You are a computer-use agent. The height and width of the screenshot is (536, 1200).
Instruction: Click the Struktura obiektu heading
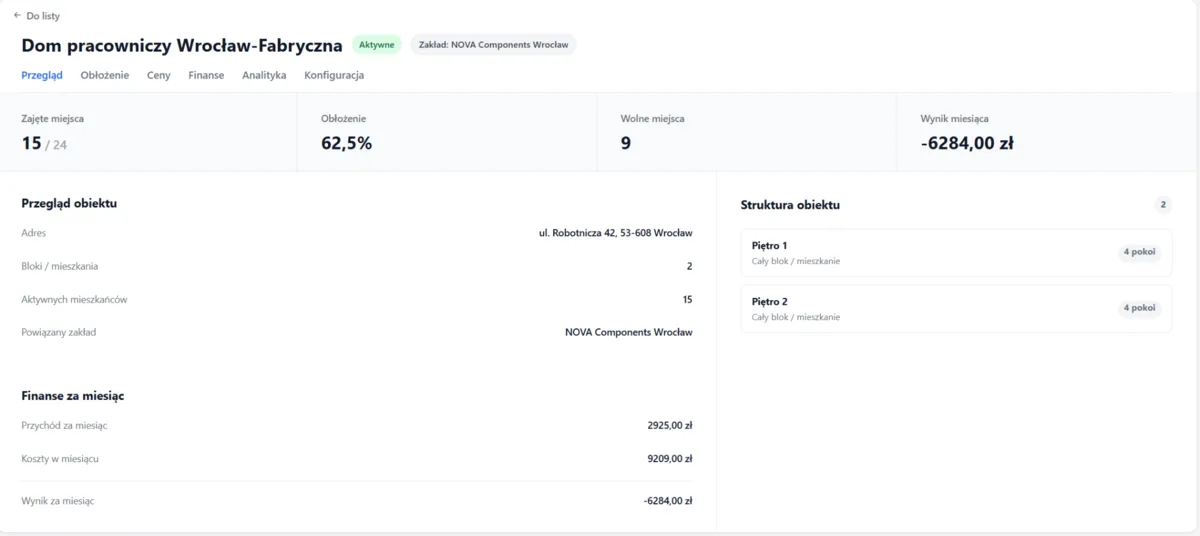[x=790, y=205]
